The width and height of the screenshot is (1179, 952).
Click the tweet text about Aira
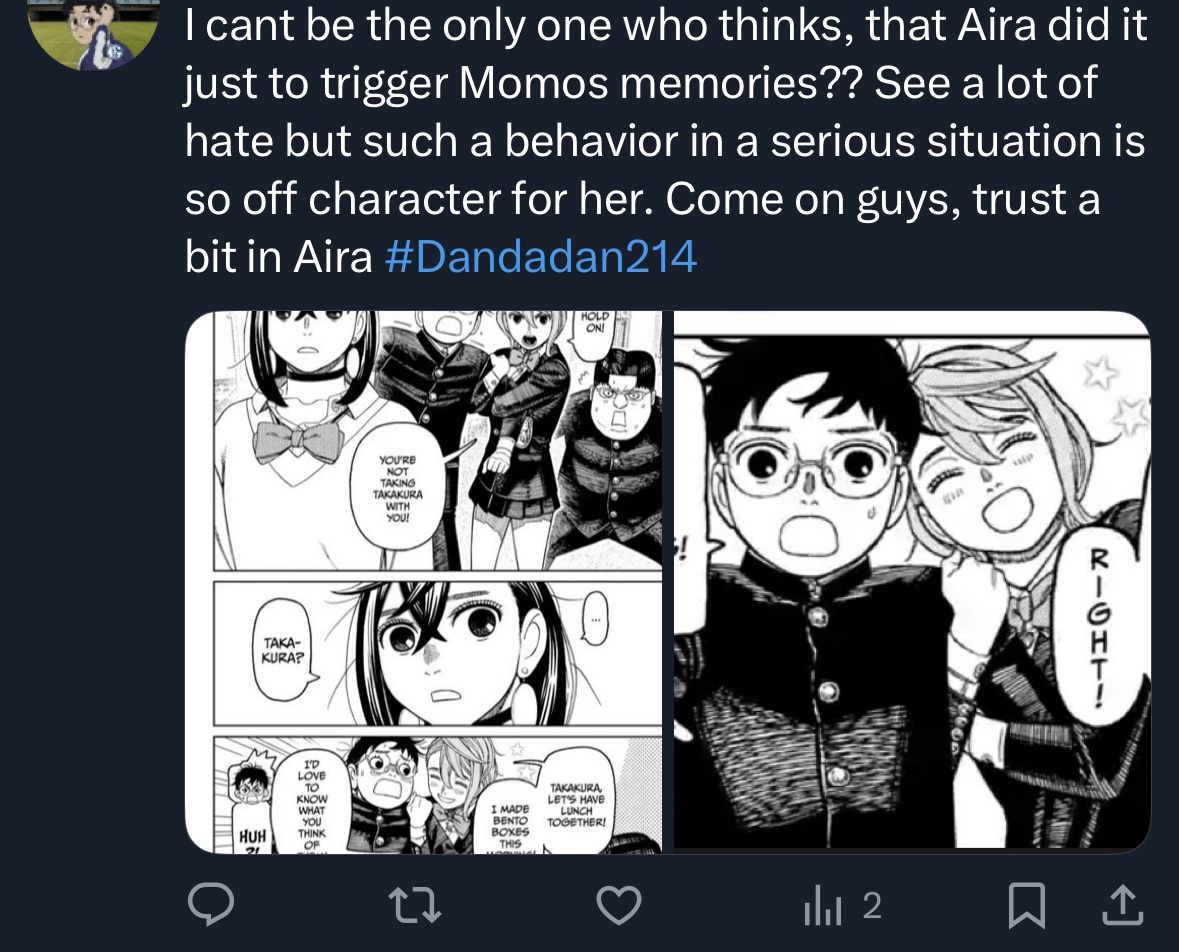(666, 140)
